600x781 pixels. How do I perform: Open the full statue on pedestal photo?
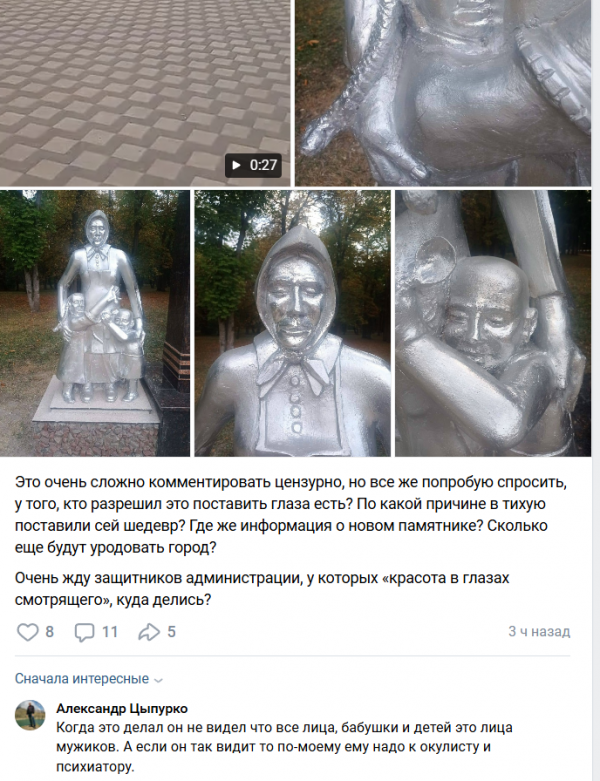point(95,323)
